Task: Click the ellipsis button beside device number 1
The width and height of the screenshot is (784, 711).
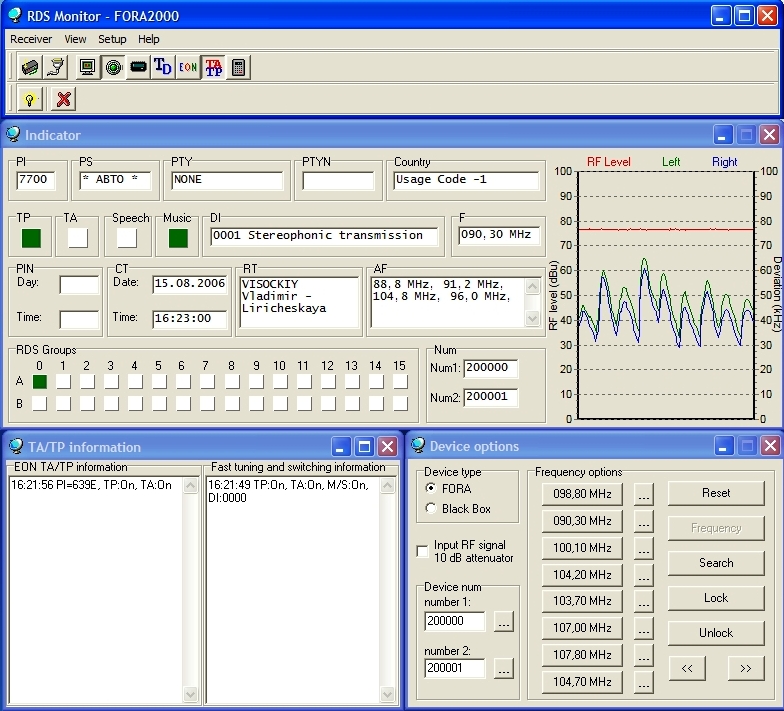Action: pyautogui.click(x=503, y=621)
